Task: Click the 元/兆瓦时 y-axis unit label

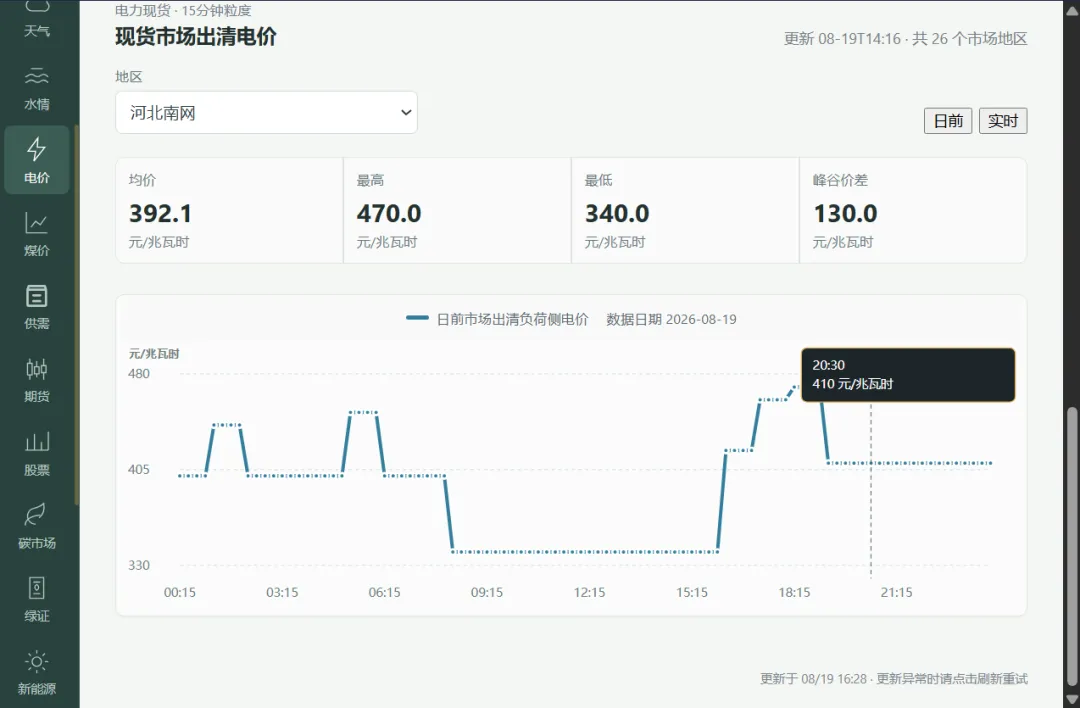Action: (x=154, y=353)
